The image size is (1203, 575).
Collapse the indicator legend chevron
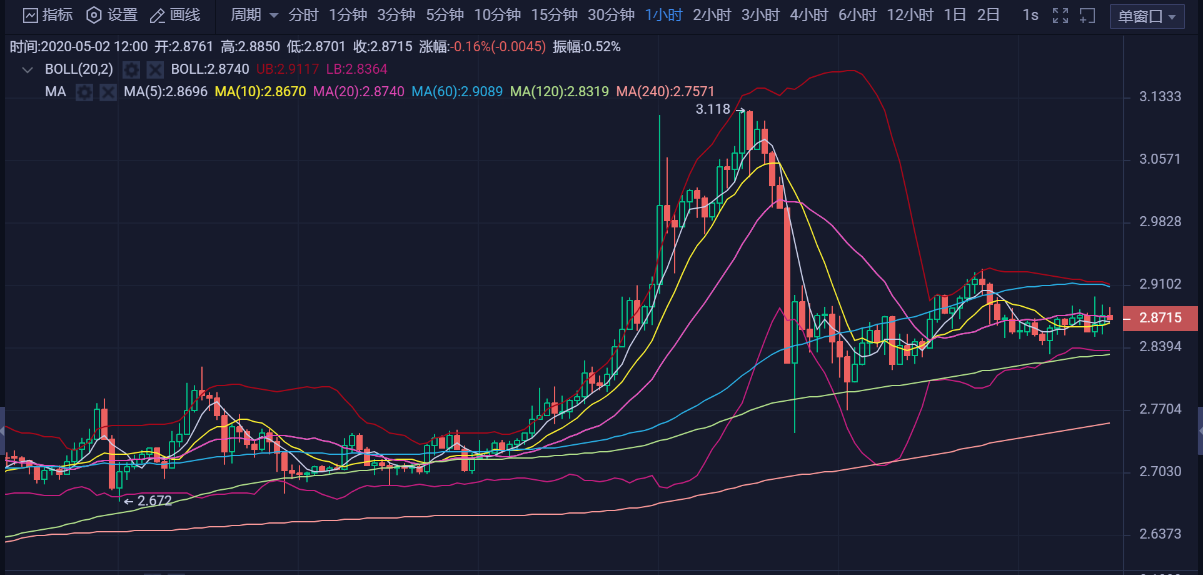(27, 69)
